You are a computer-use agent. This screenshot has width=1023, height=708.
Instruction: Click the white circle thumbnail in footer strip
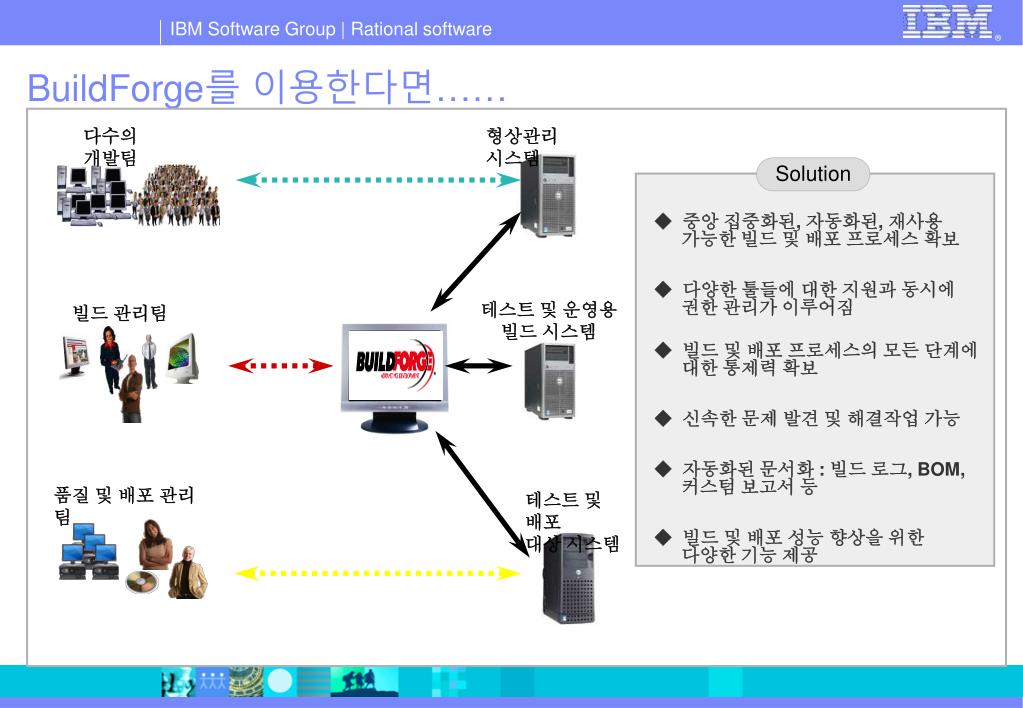click(280, 681)
